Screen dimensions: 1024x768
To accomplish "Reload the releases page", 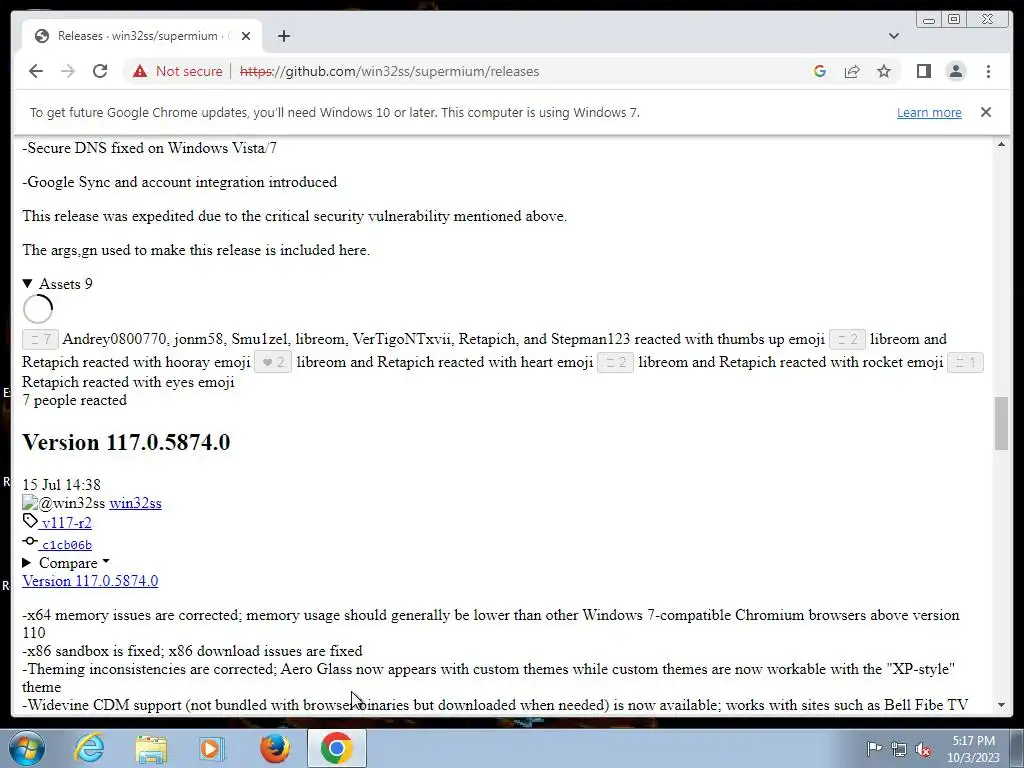I will point(100,71).
